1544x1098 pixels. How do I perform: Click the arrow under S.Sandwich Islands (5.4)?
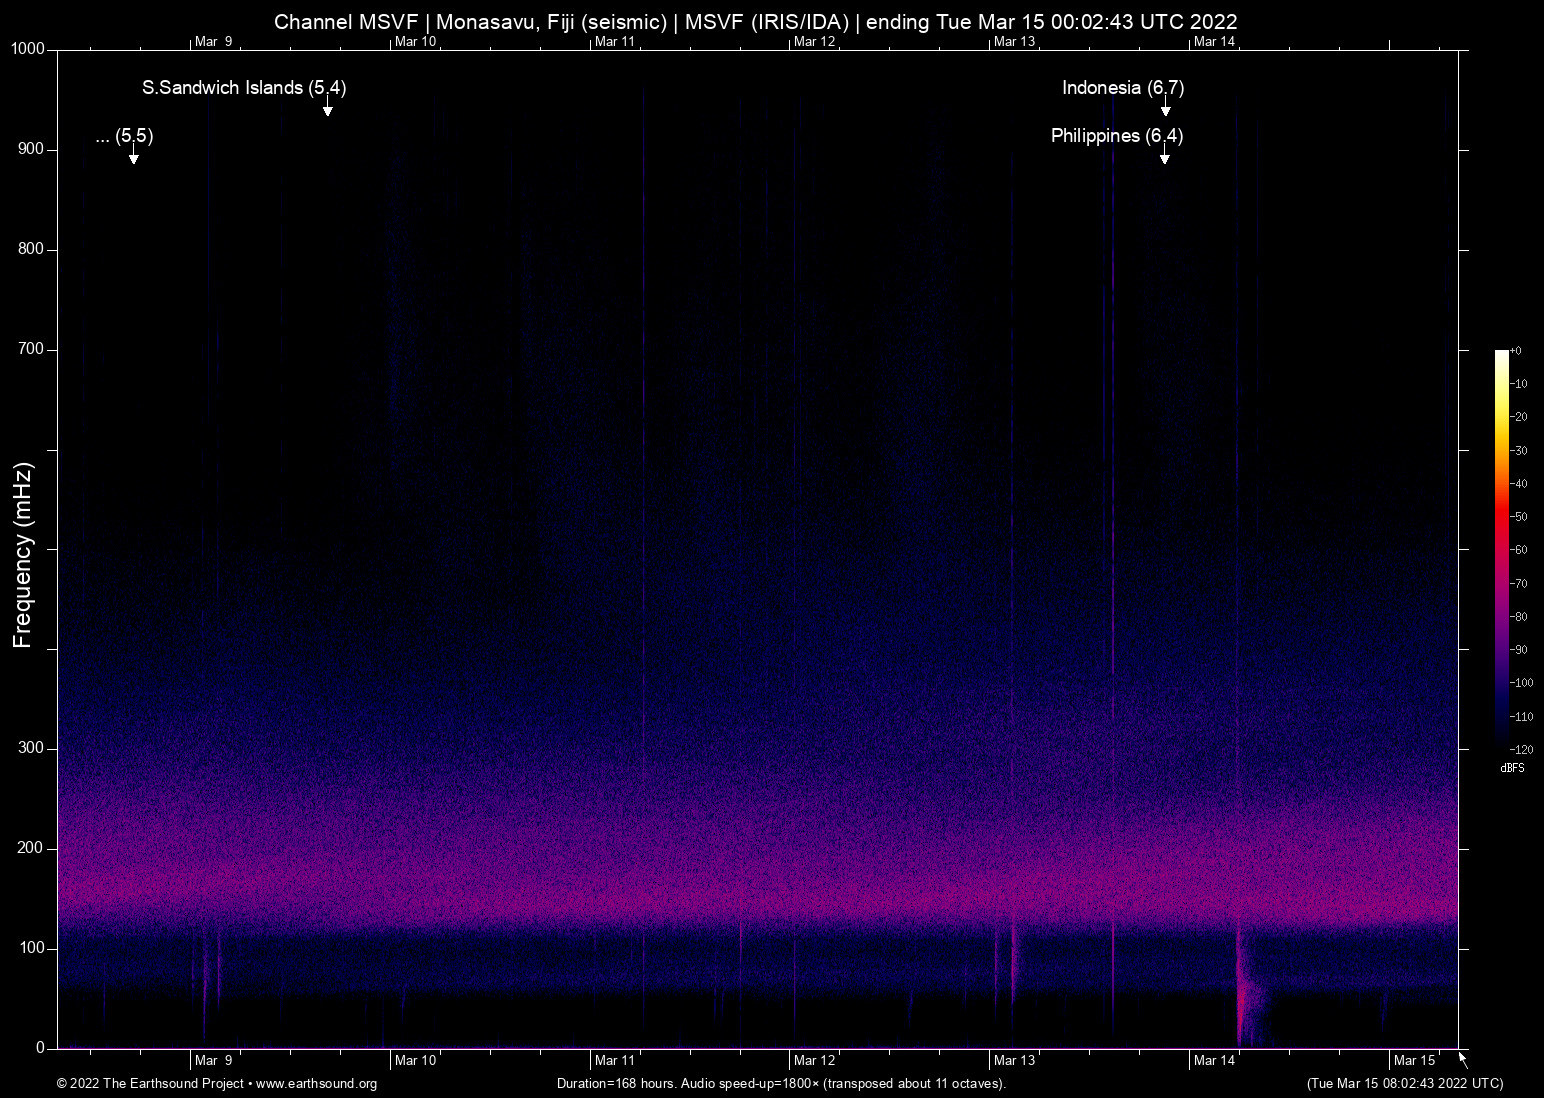[327, 108]
